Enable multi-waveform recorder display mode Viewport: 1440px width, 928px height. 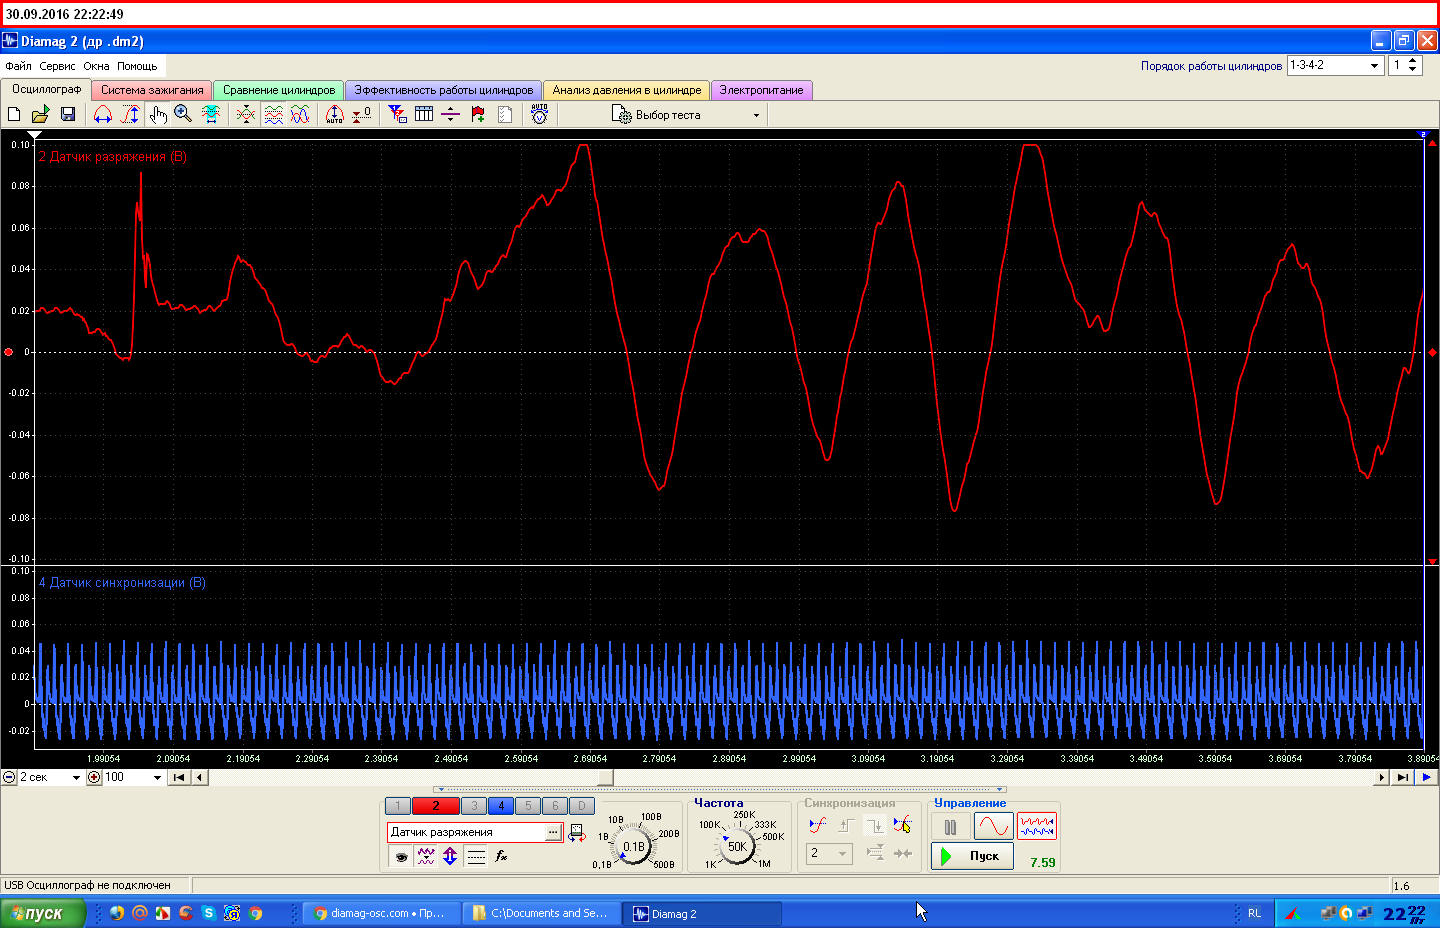(1037, 826)
